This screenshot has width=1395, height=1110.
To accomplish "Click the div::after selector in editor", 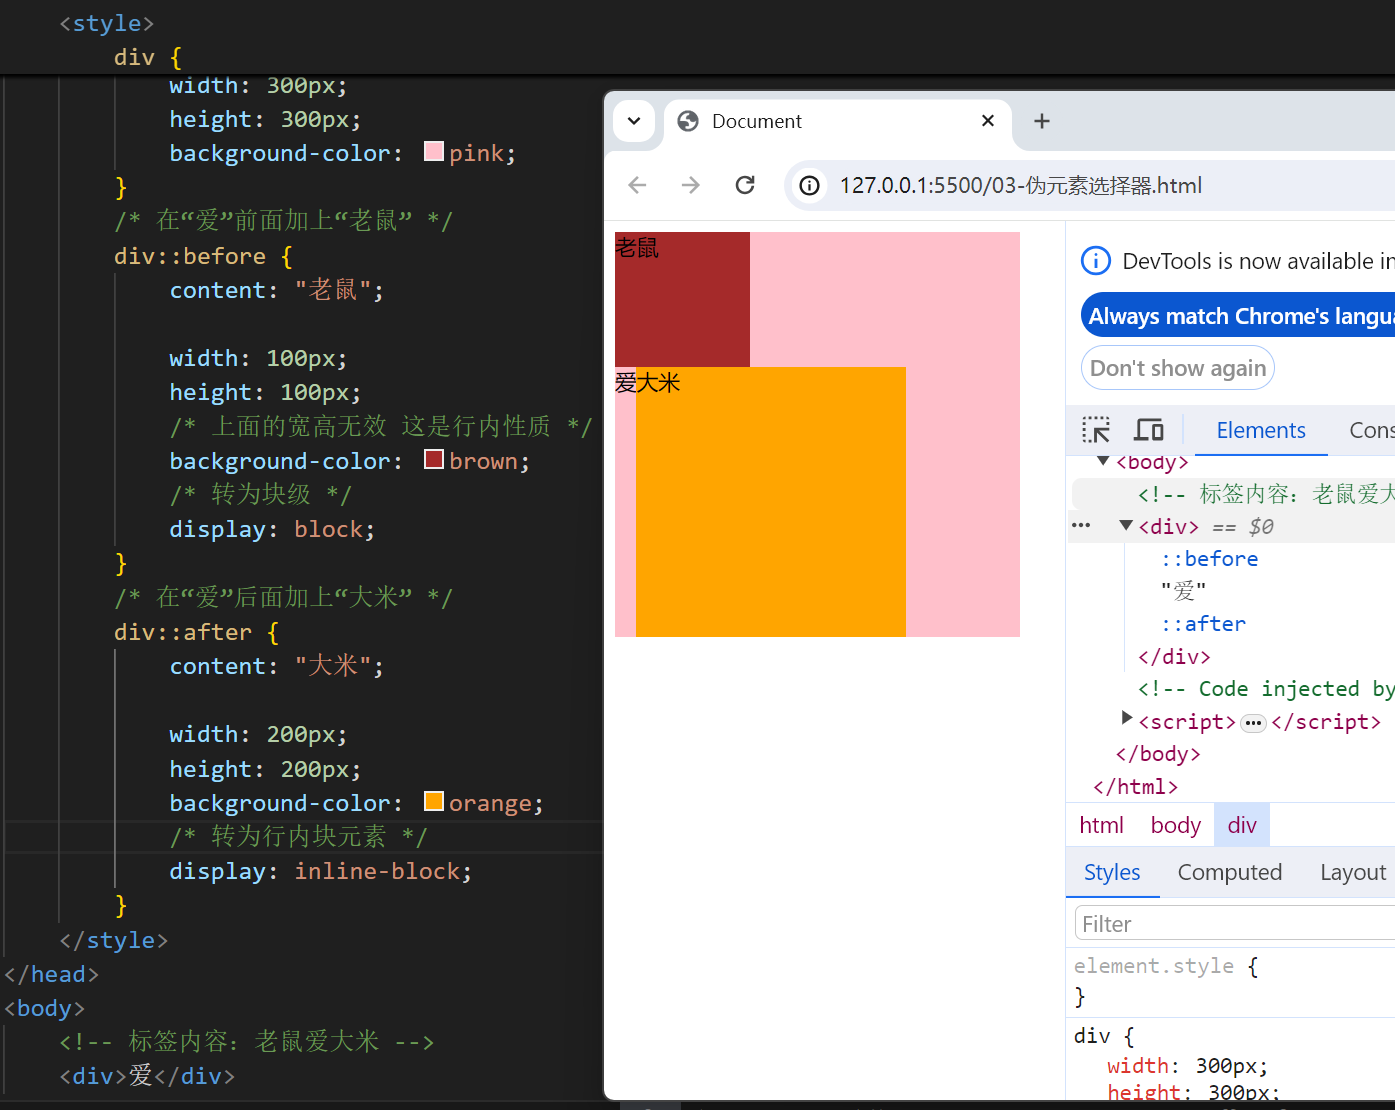I will click(x=183, y=632).
